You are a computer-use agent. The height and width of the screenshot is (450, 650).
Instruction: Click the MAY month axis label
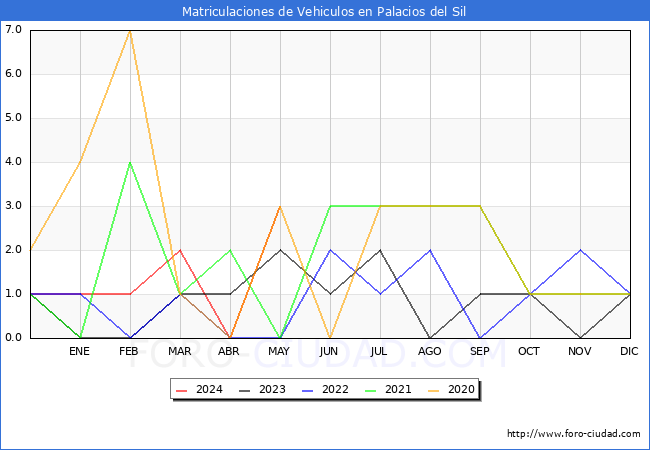coord(279,351)
